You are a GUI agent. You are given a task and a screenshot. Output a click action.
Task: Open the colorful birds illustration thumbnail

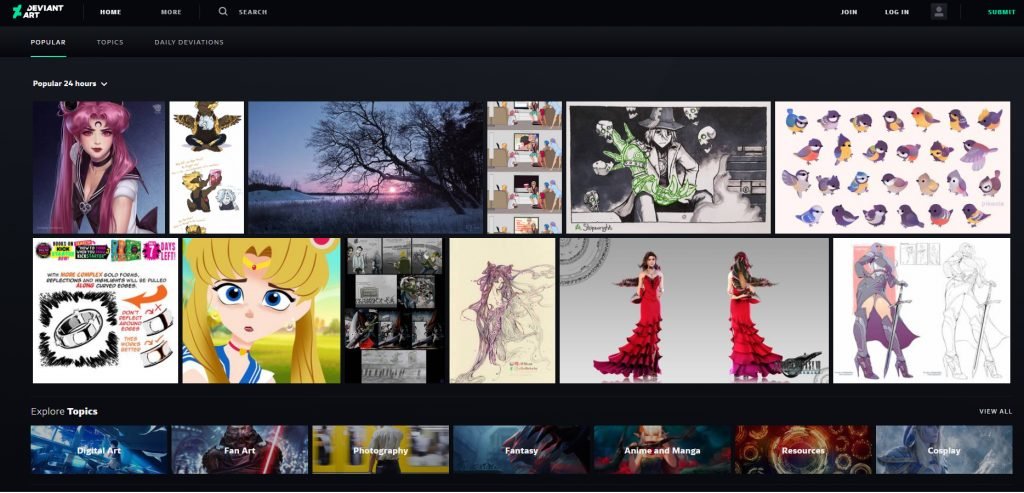point(892,167)
